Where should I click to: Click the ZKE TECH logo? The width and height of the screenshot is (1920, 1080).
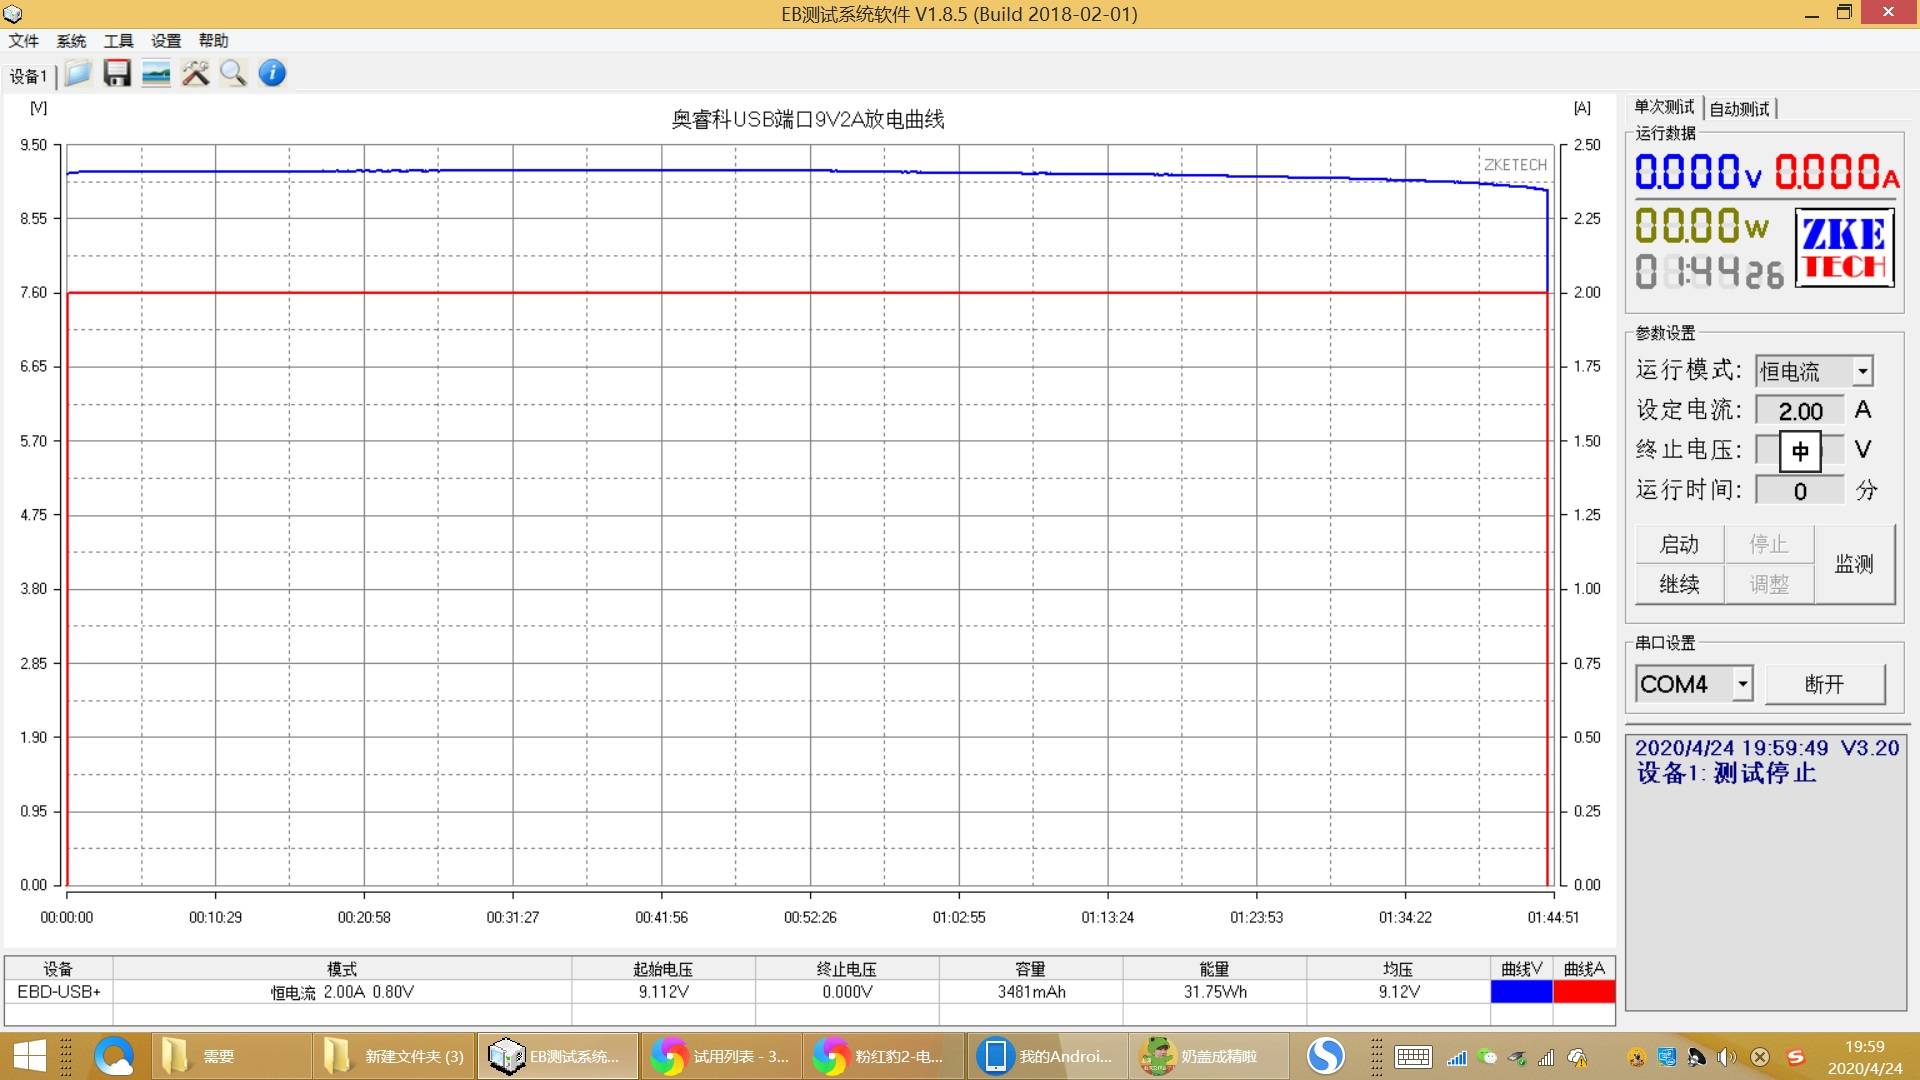point(1844,248)
